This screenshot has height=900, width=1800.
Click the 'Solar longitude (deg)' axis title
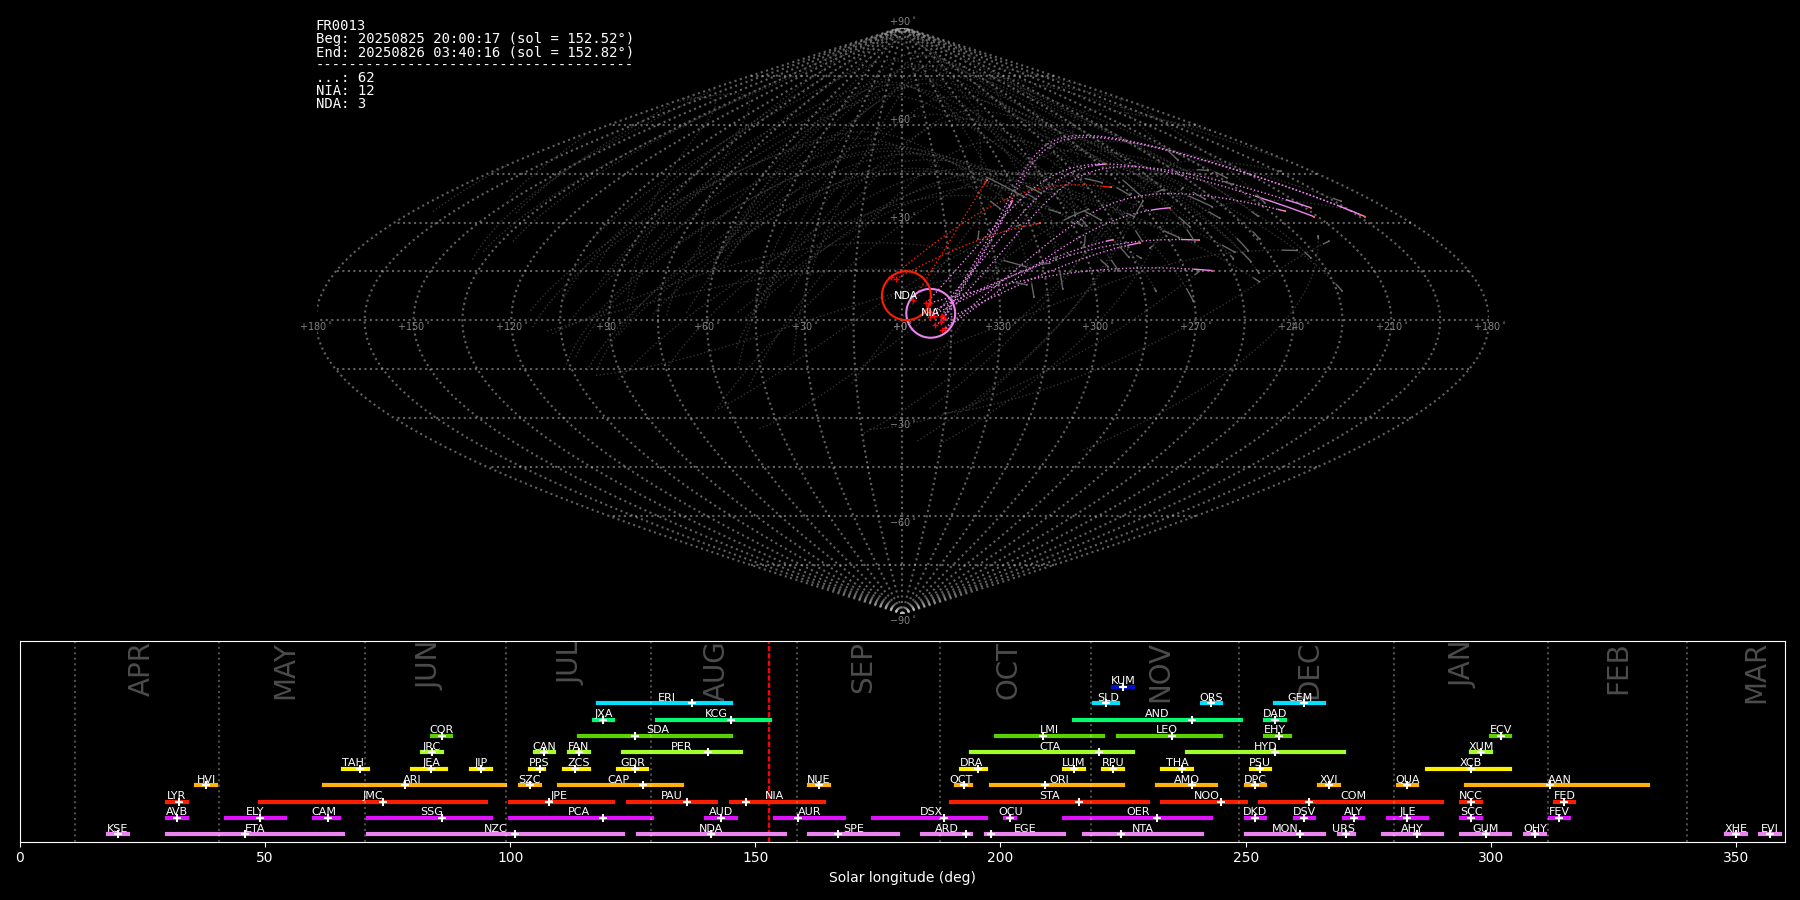pyautogui.click(x=902, y=877)
